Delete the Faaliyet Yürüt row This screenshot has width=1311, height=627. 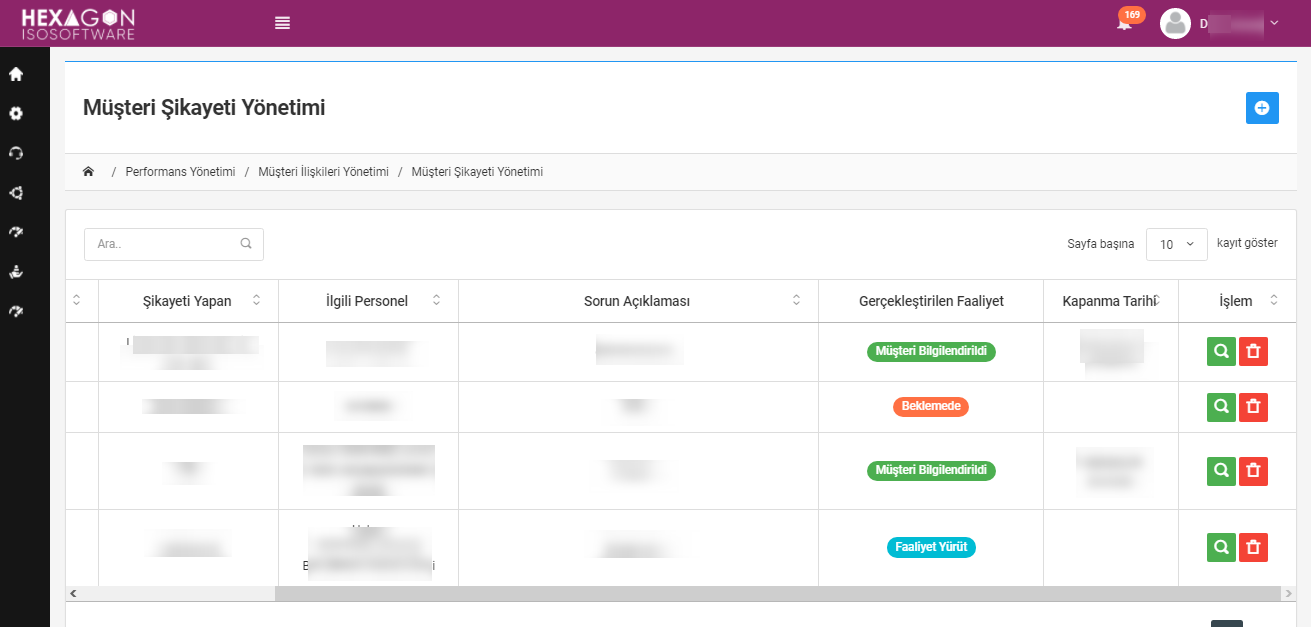point(1253,547)
